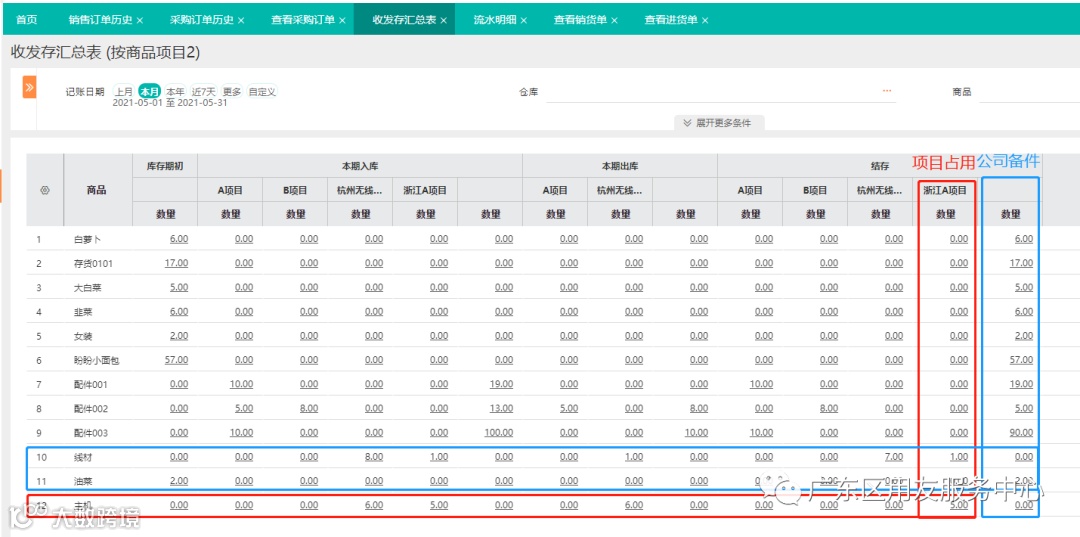Click the 韭菜 product name
The width and height of the screenshot is (1080, 537).
point(83,312)
